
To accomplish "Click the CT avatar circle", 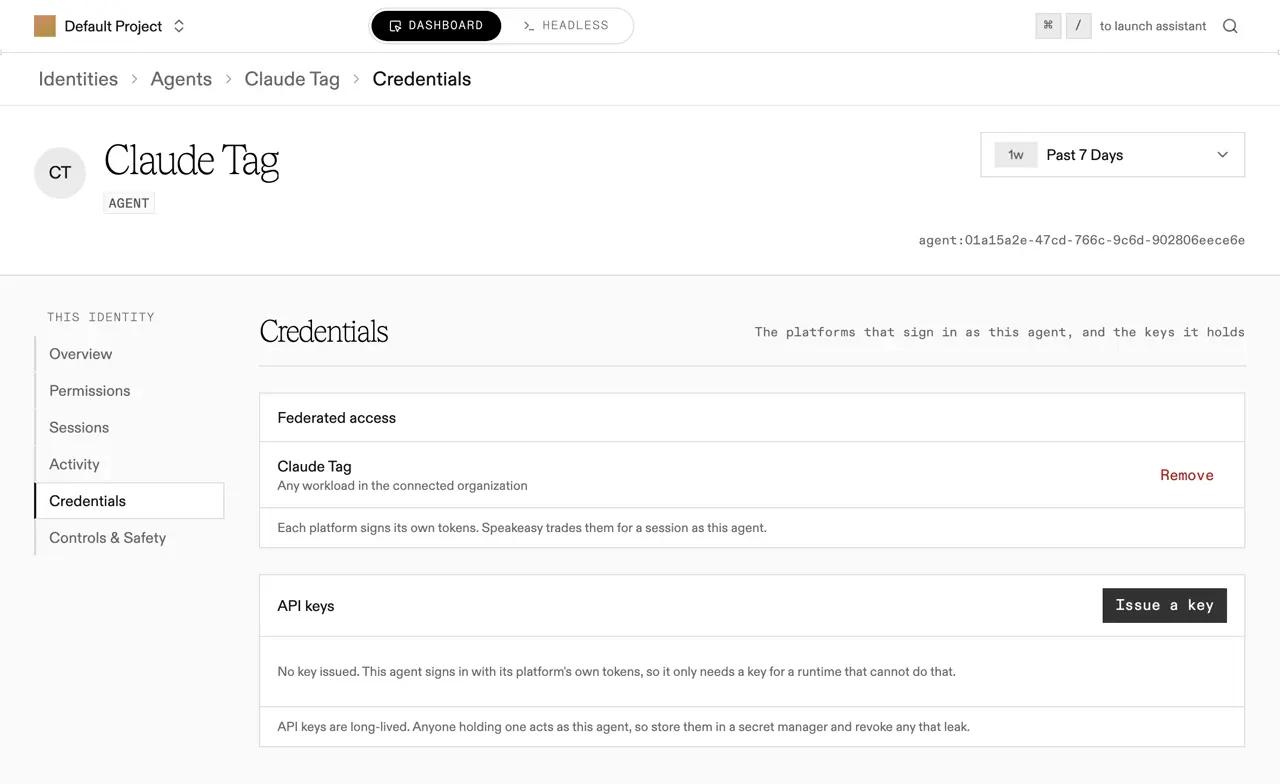I will click(60, 172).
